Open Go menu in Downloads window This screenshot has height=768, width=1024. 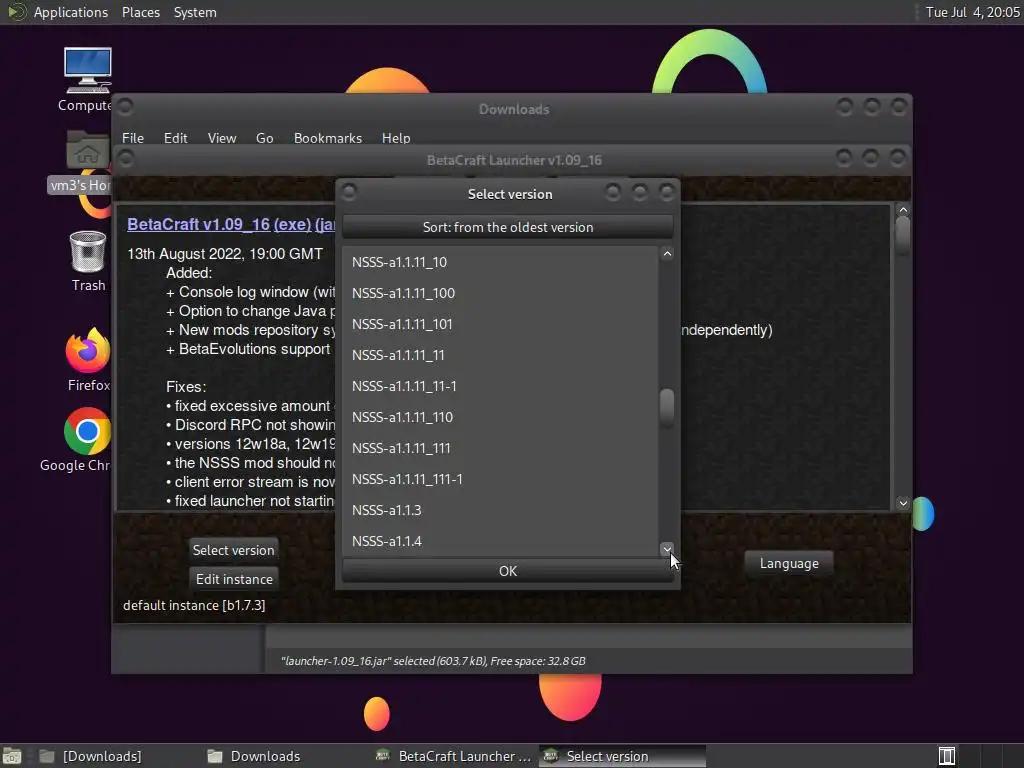(264, 138)
